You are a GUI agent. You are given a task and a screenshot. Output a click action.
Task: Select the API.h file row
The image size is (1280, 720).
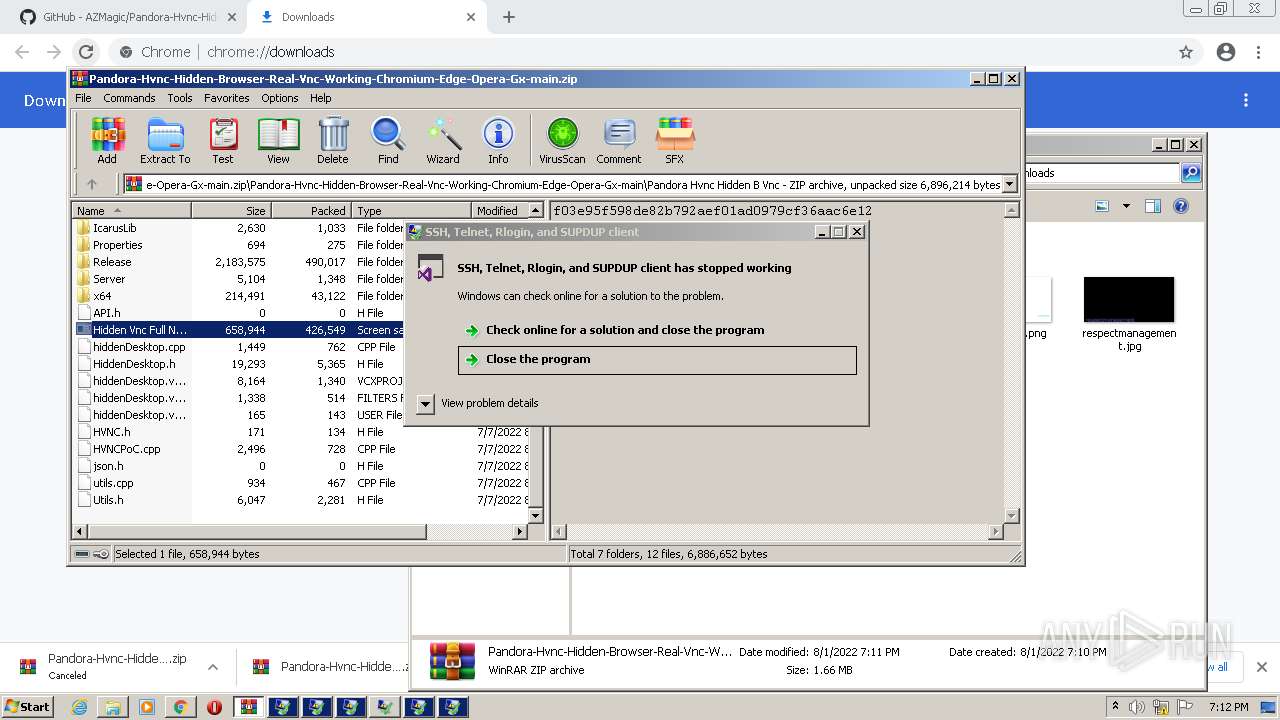tap(106, 313)
